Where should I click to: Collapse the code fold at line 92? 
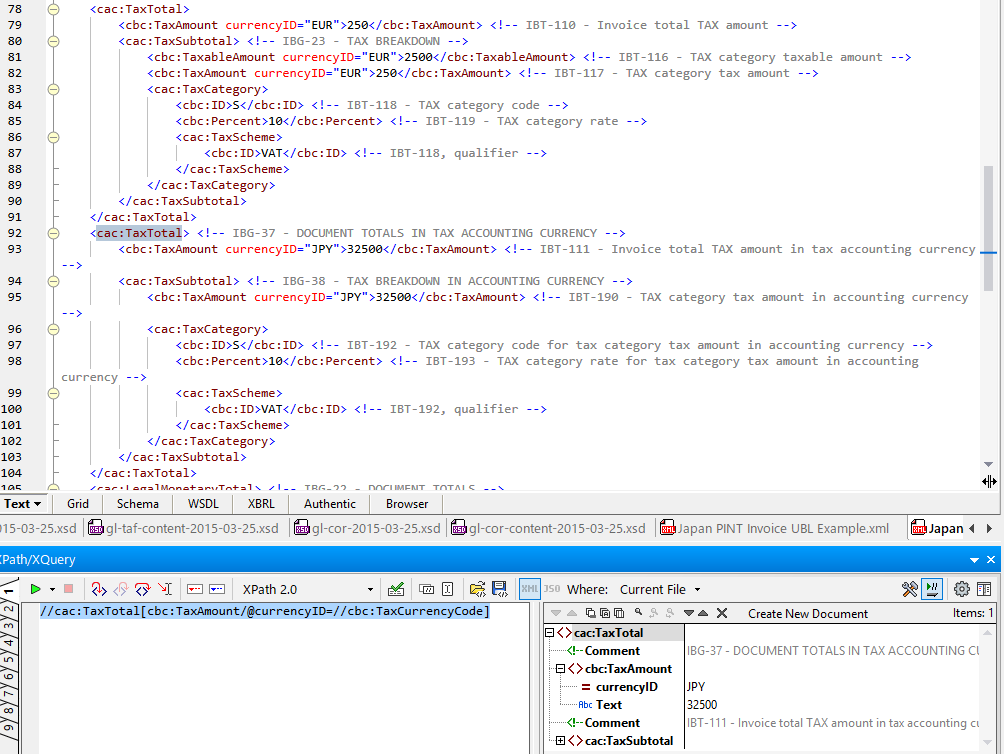point(54,233)
